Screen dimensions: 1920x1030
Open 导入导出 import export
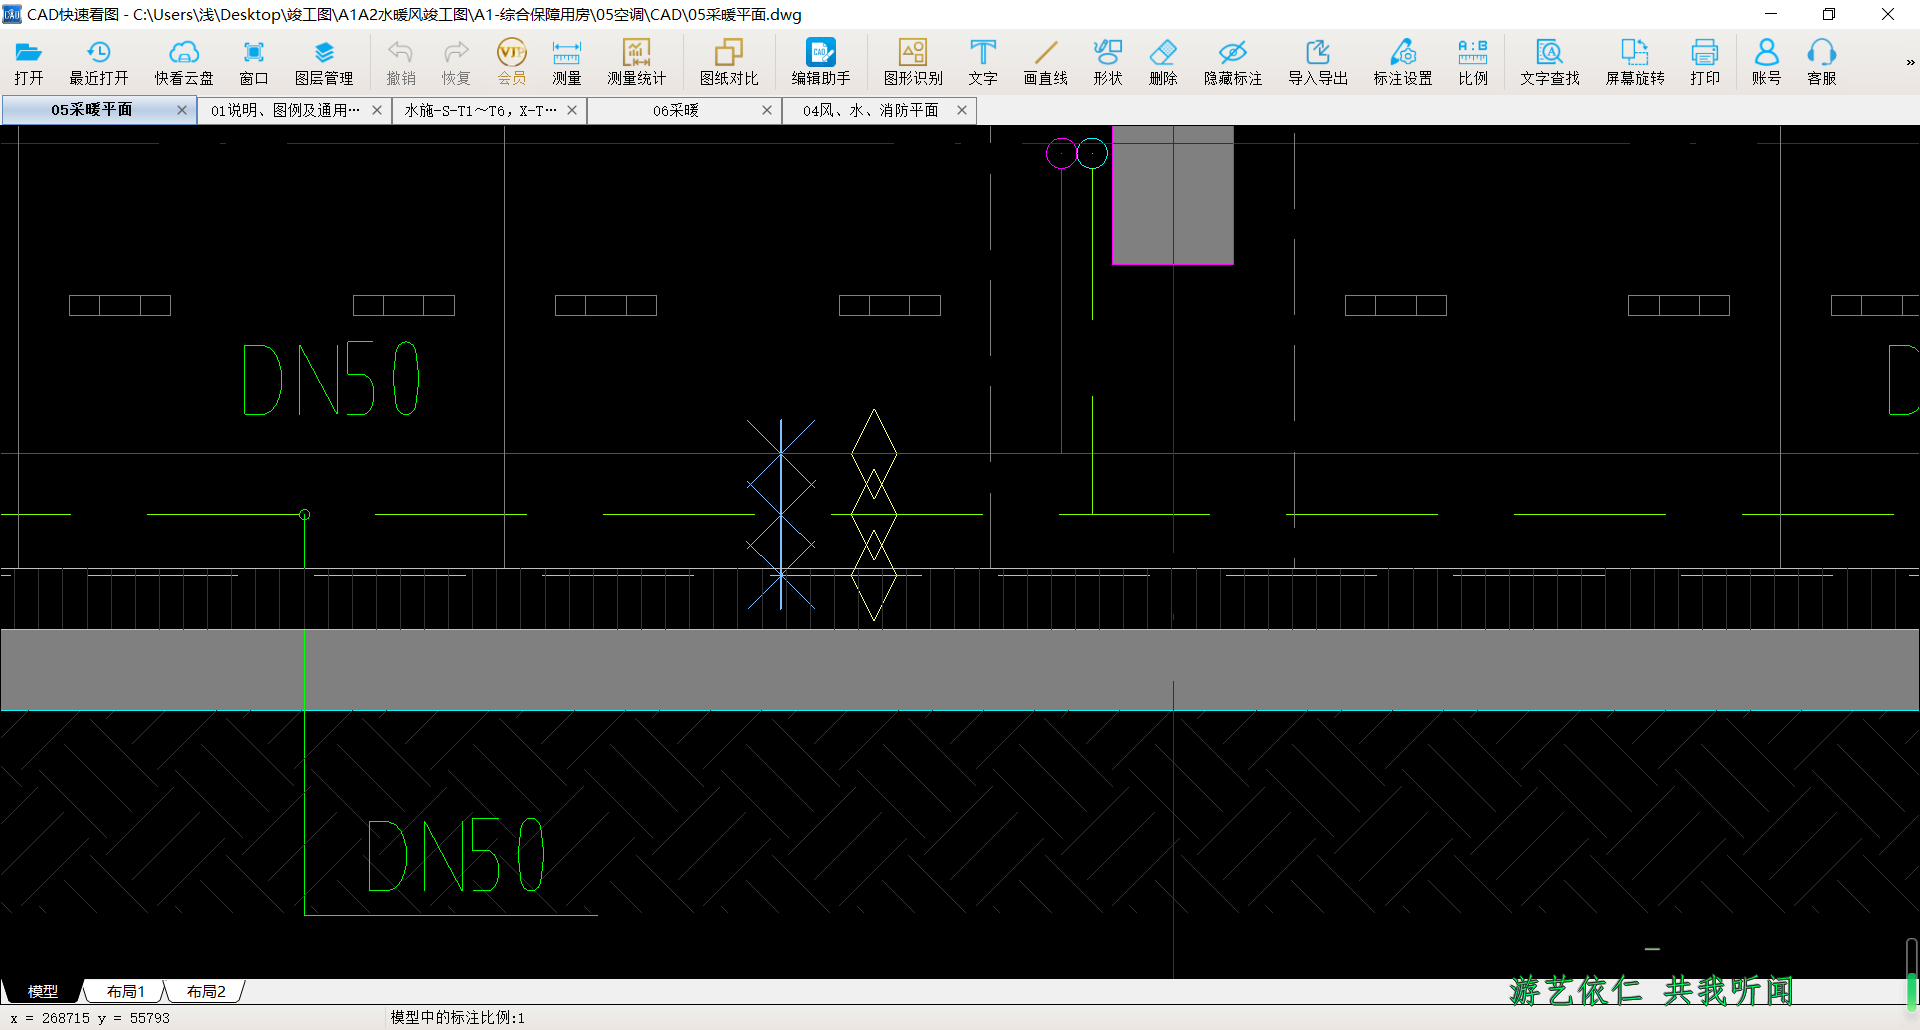1318,62
